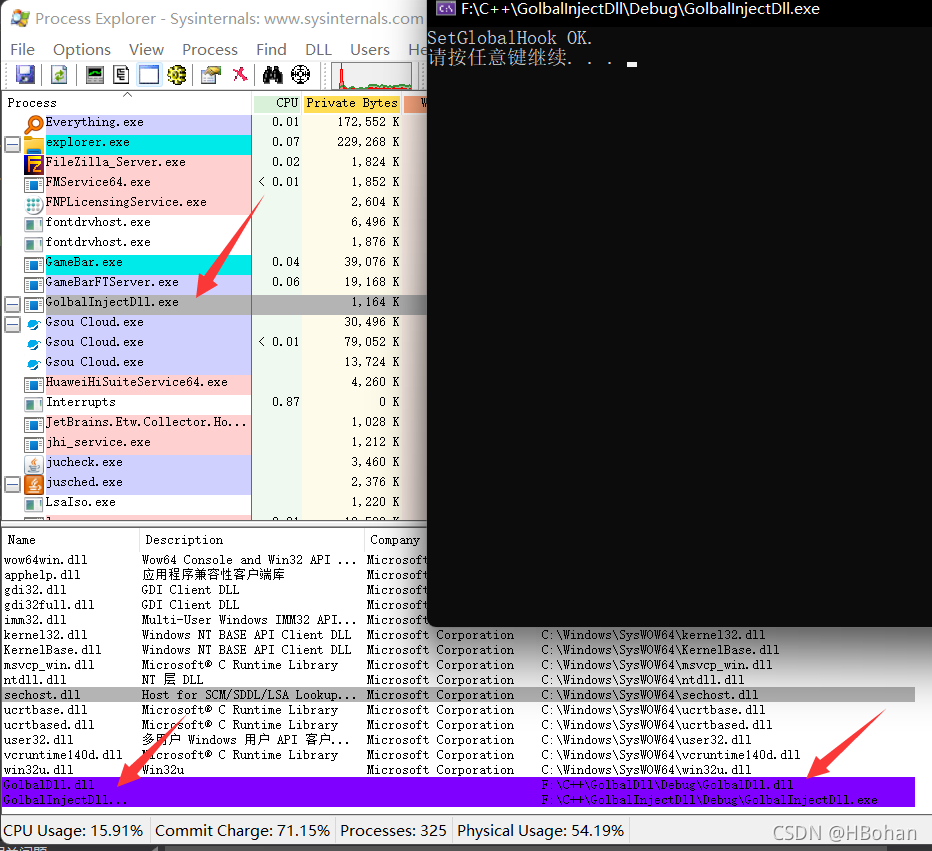Sort by the Private Bytes column header
Screen dimensions: 932x851
[x=351, y=103]
